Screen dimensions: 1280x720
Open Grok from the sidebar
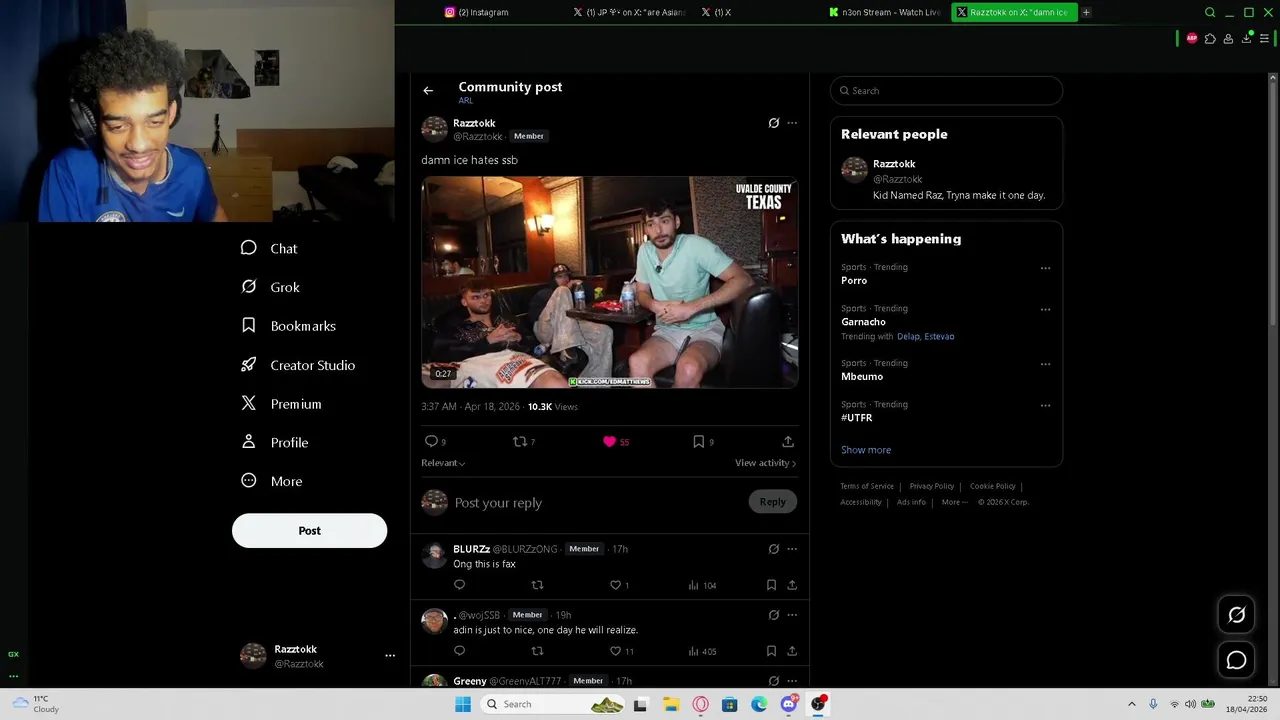[x=270, y=287]
